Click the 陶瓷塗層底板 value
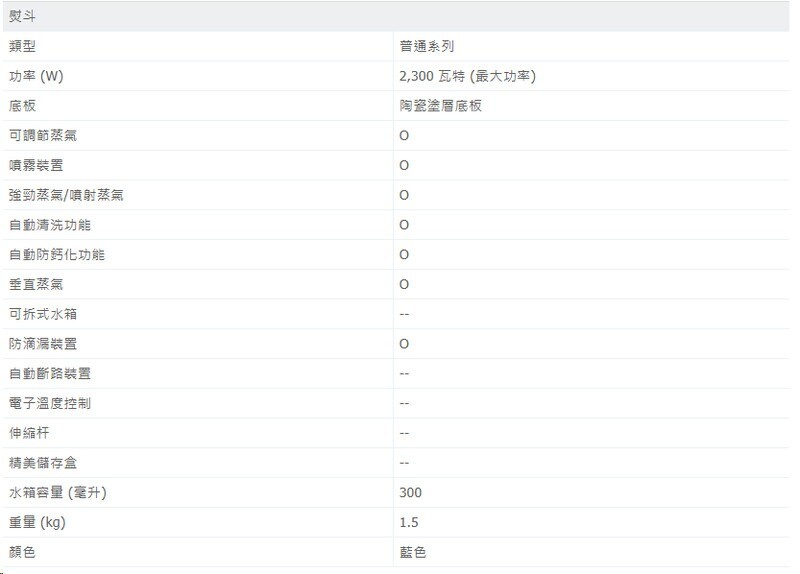 pyautogui.click(x=440, y=106)
